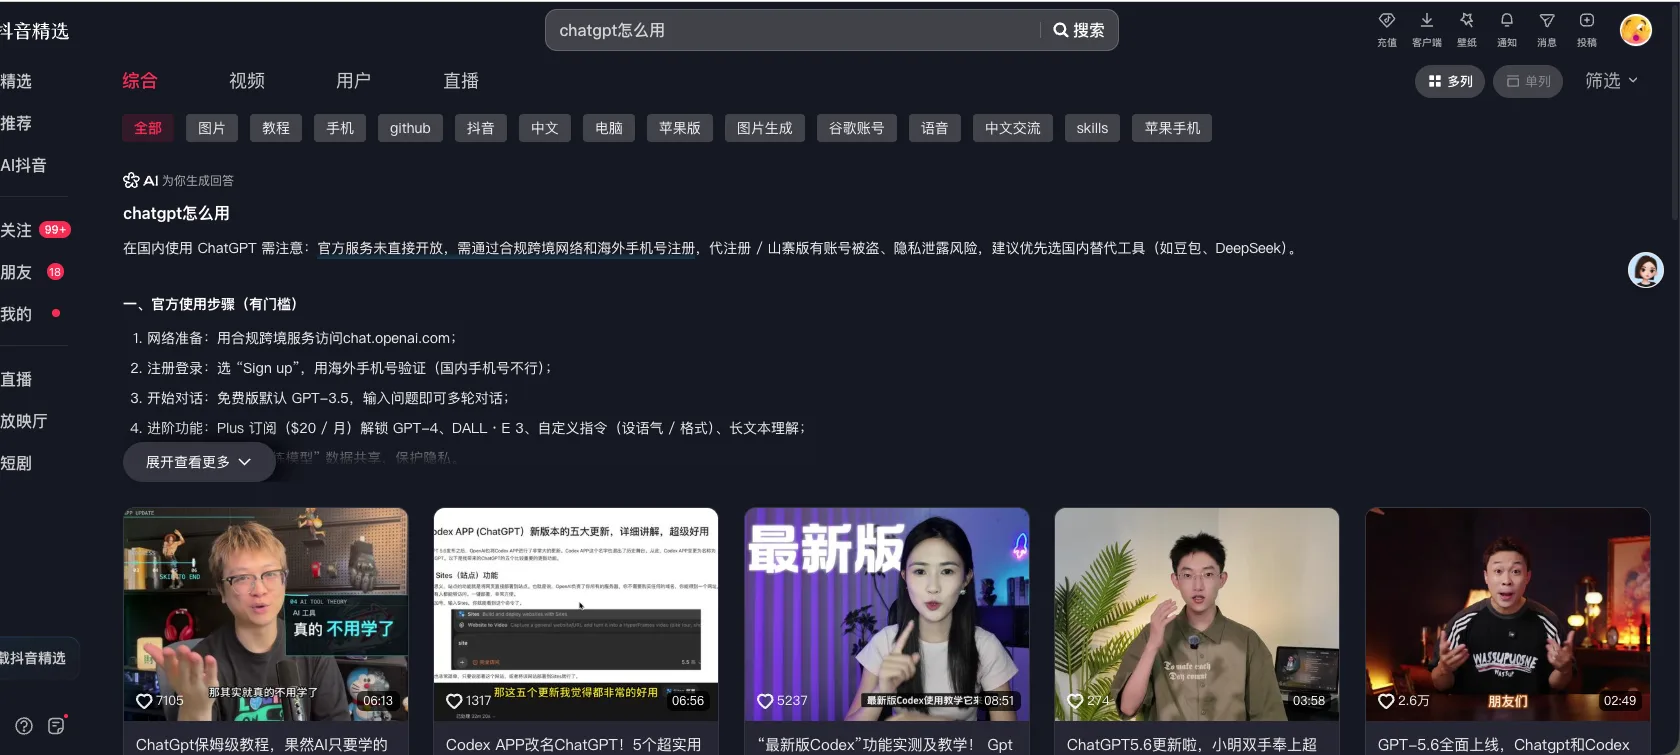Expand AI answer with 展开查看更多
The height and width of the screenshot is (755, 1680).
tap(199, 462)
